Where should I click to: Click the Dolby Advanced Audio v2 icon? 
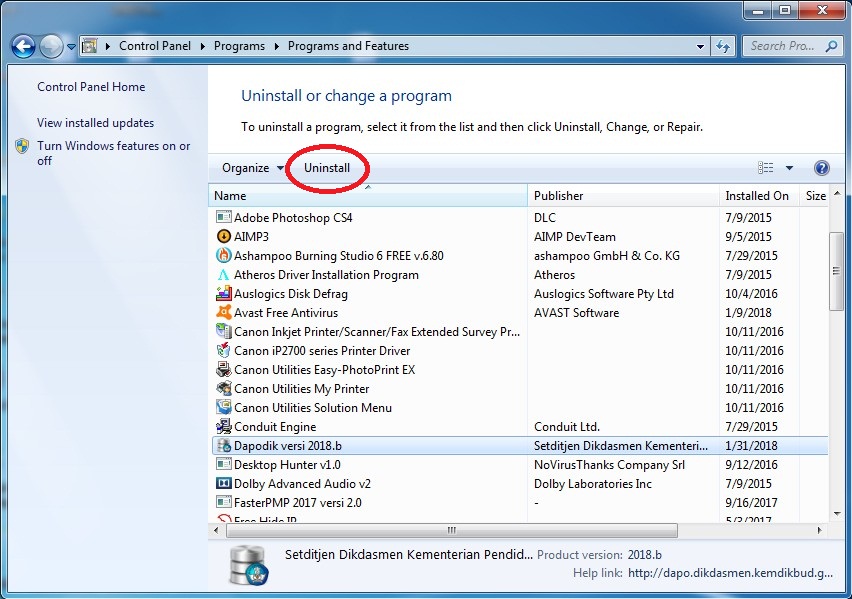[x=223, y=484]
